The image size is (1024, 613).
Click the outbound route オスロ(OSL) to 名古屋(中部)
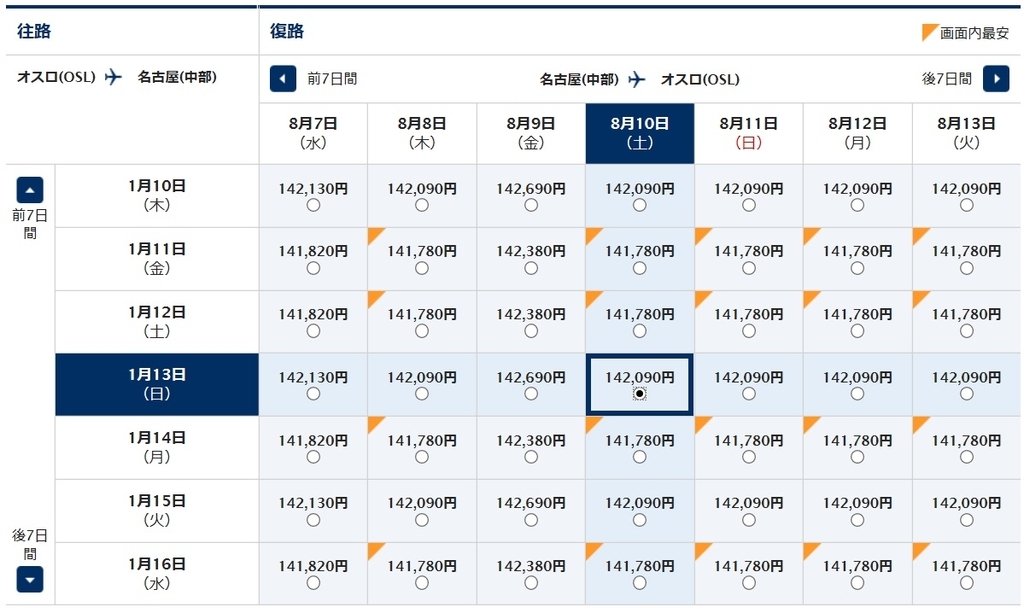pos(117,77)
